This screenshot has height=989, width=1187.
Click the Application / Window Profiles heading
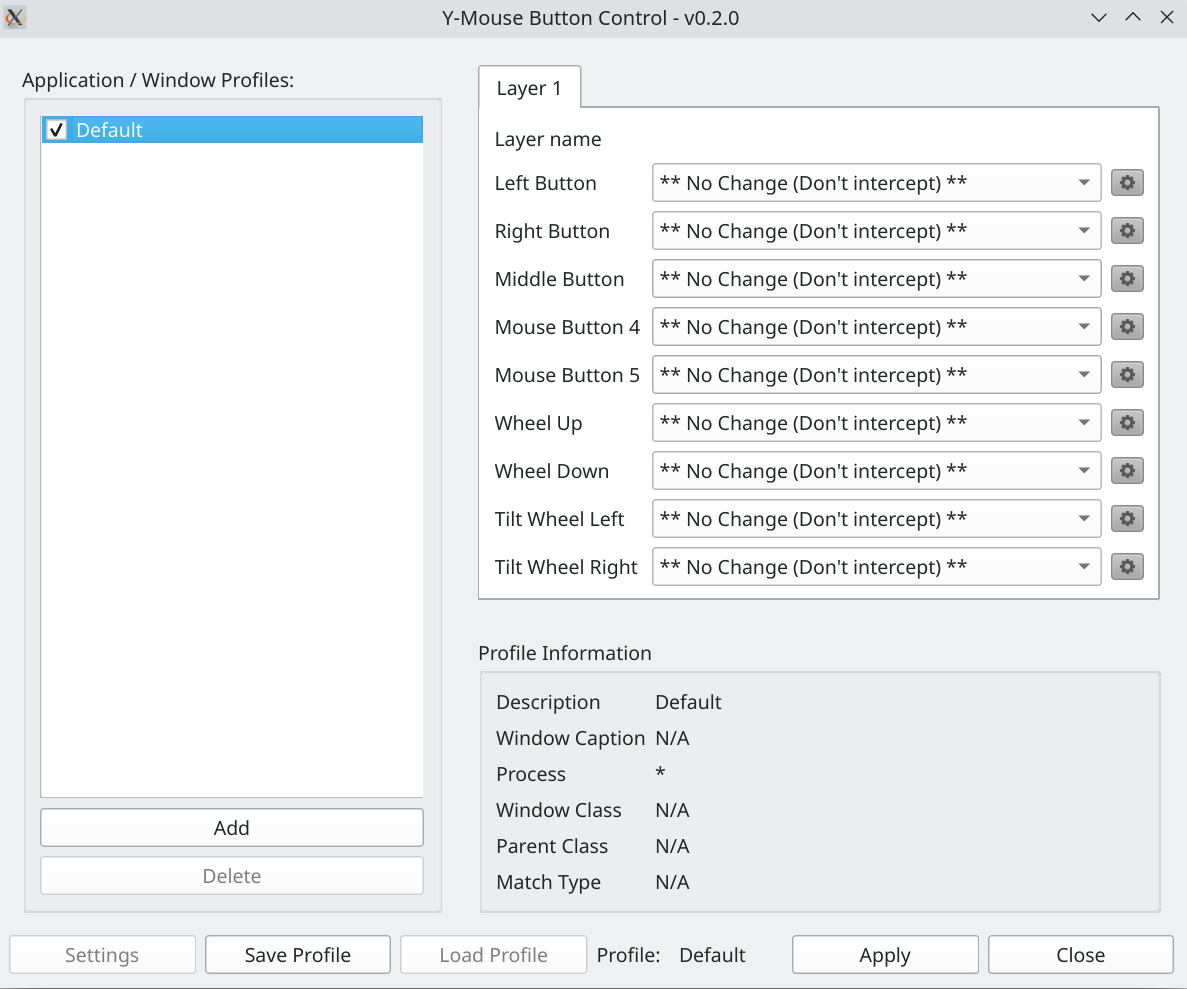(x=158, y=80)
